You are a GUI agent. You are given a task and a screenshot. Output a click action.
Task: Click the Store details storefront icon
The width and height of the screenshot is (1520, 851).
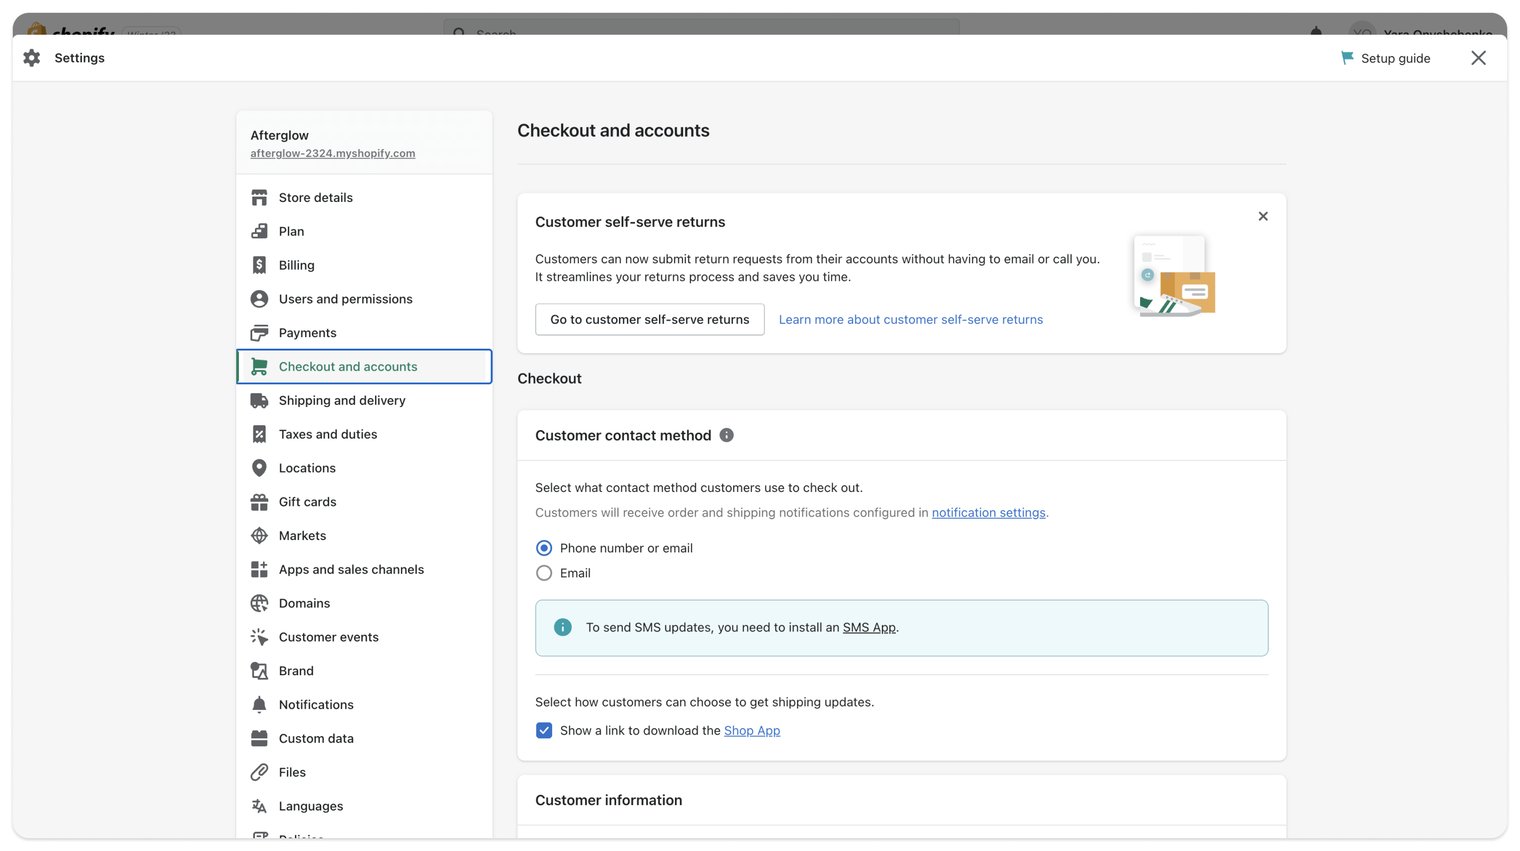pos(259,198)
